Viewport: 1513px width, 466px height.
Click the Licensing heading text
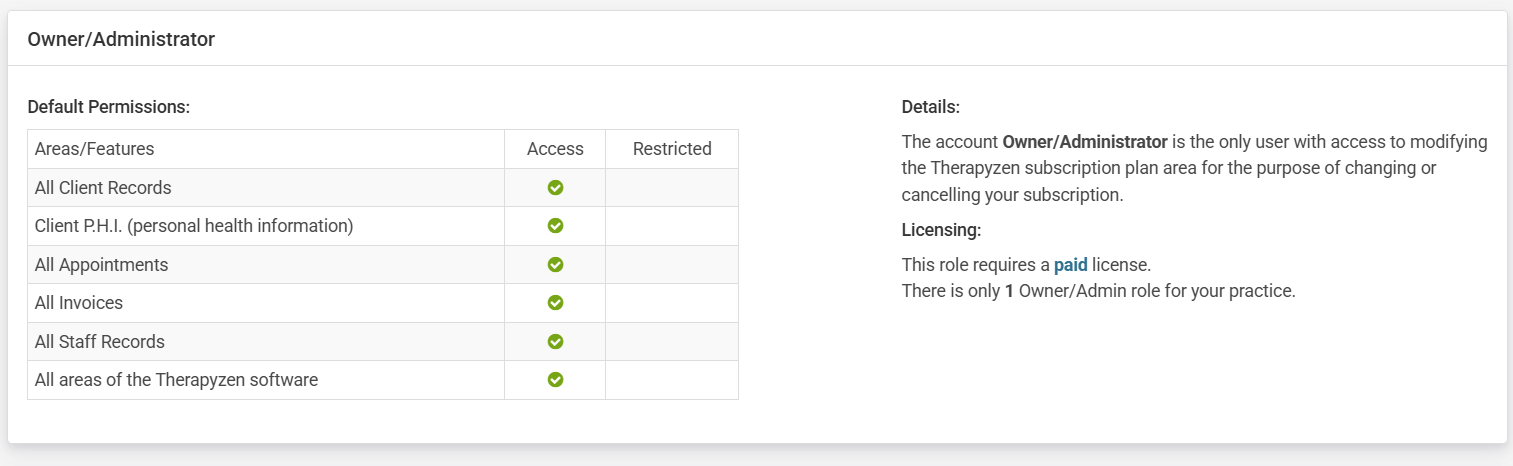[x=941, y=230]
